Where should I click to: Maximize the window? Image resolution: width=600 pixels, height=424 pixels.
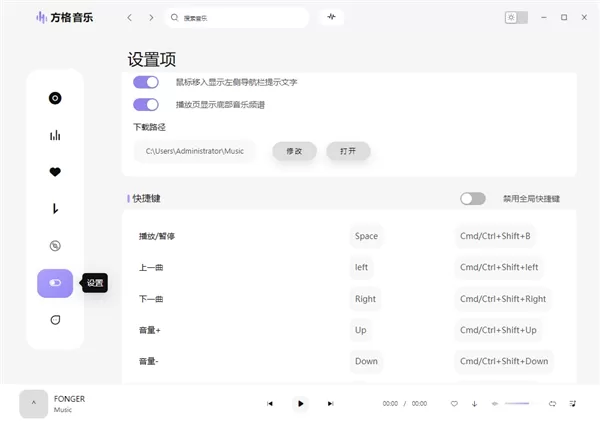click(x=564, y=18)
